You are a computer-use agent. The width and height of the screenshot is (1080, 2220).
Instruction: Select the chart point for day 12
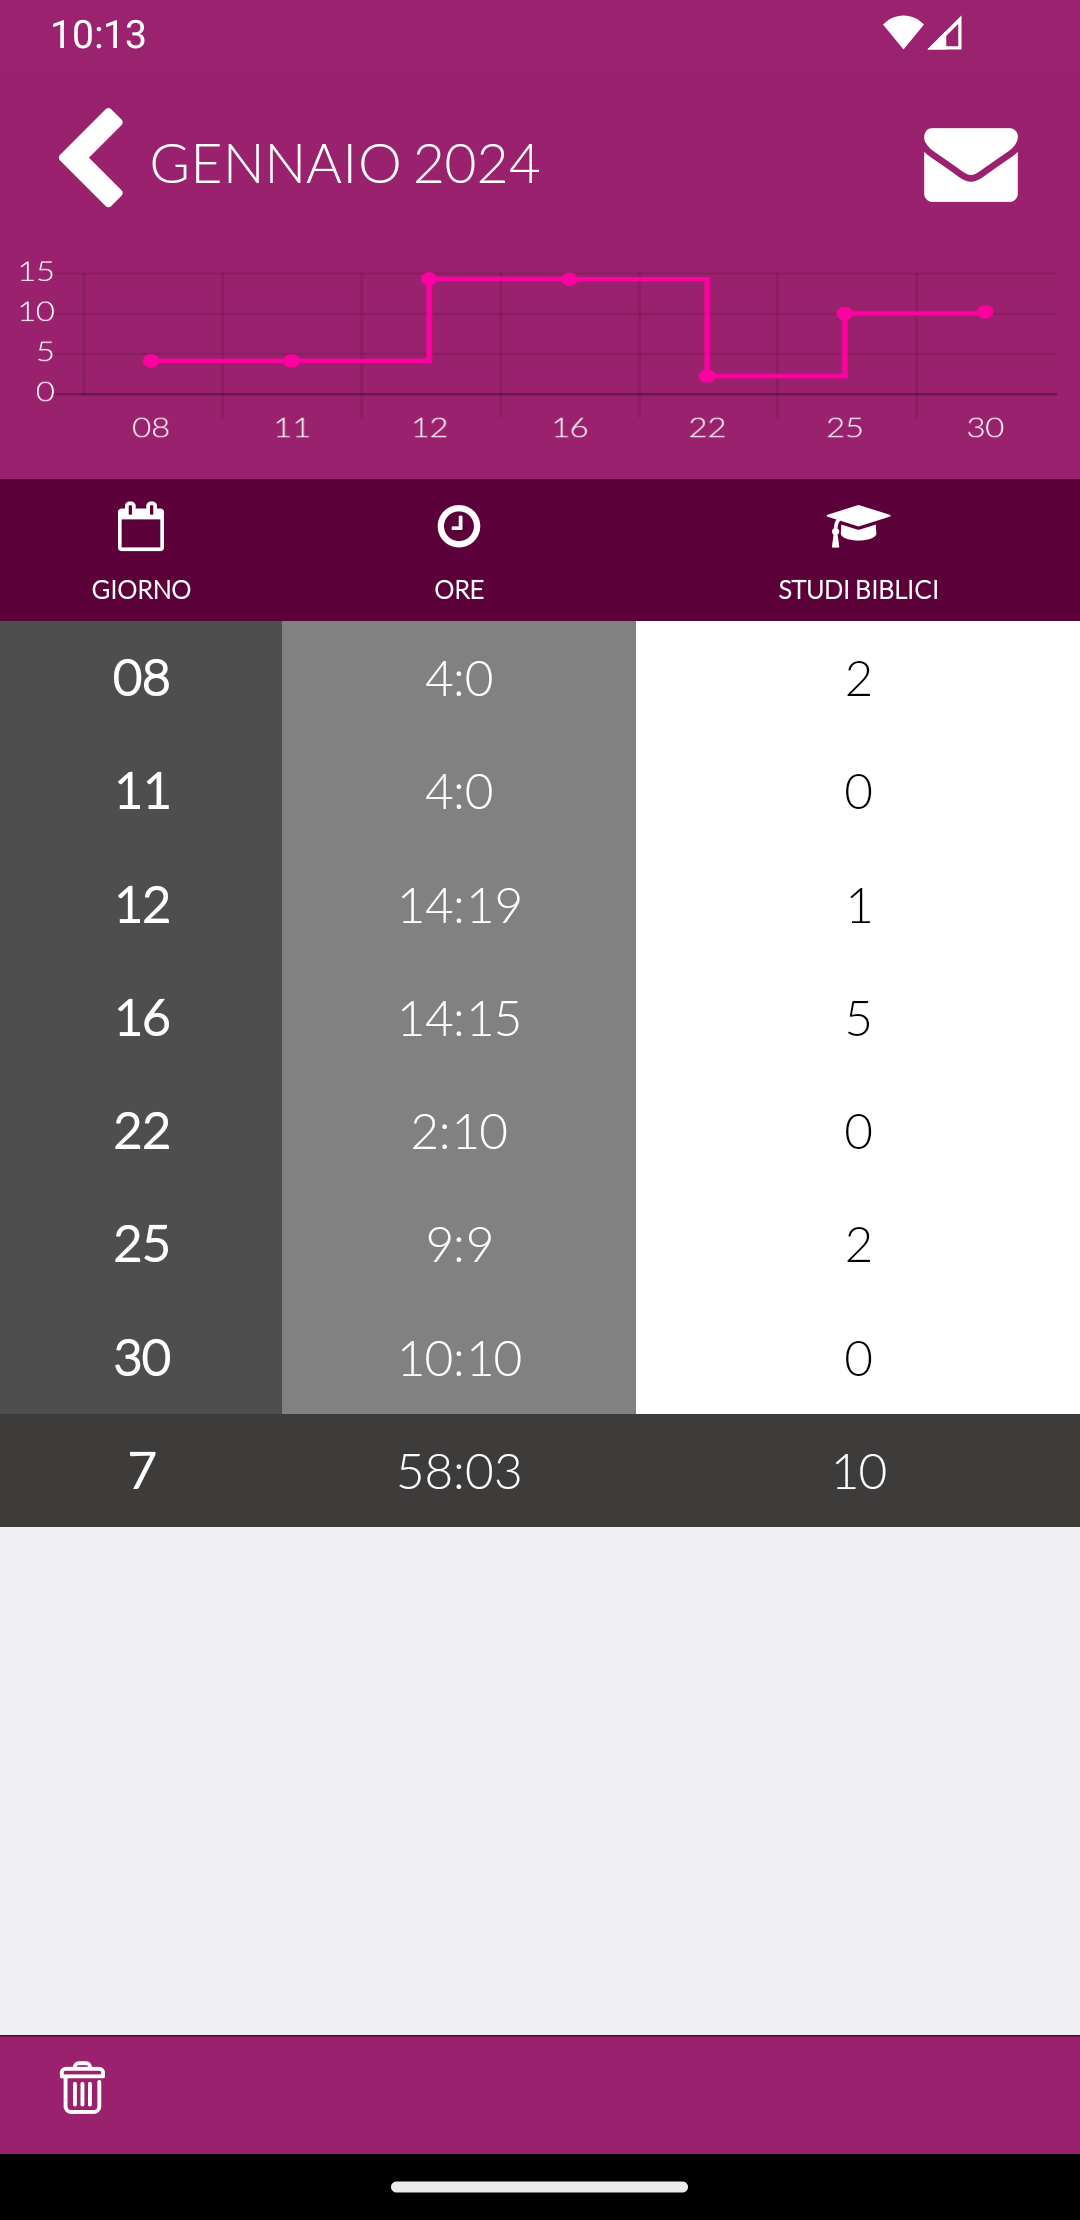pyautogui.click(x=429, y=279)
